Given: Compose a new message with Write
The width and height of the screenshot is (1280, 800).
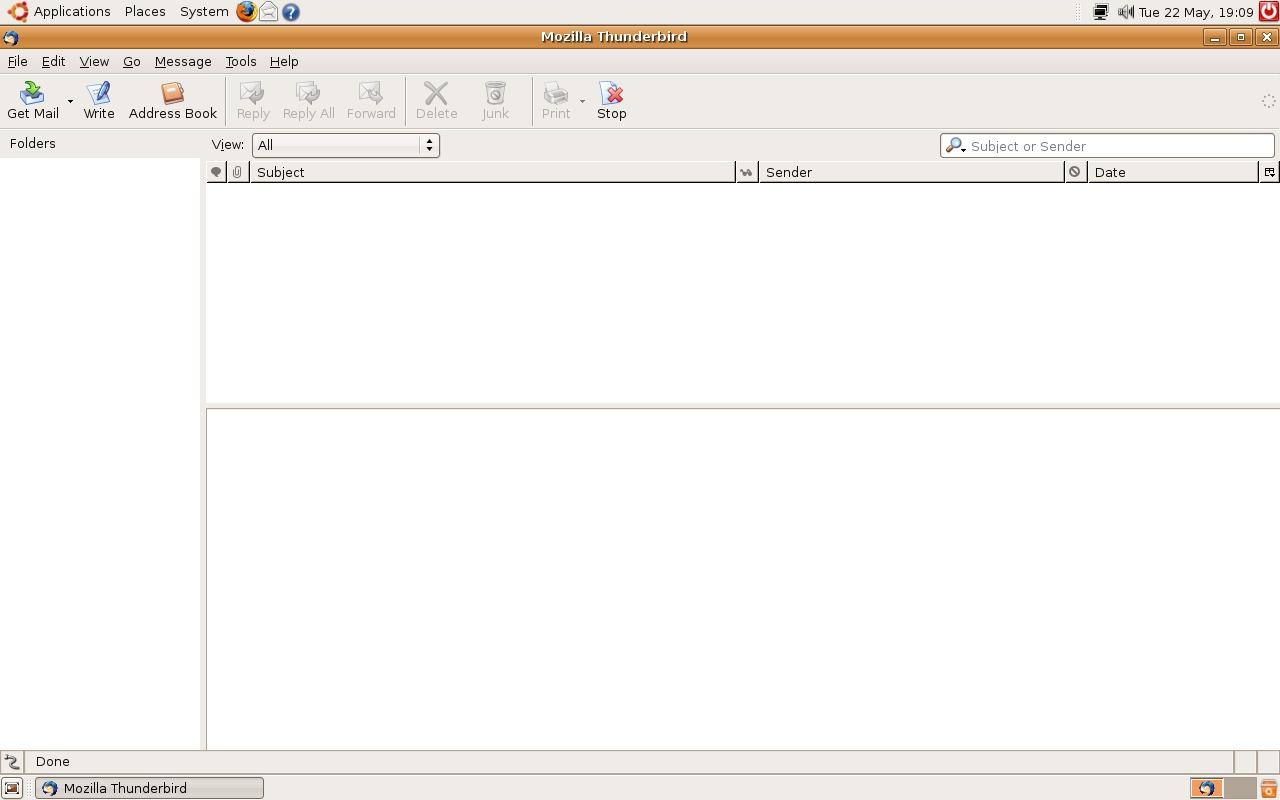Looking at the screenshot, I should (99, 101).
